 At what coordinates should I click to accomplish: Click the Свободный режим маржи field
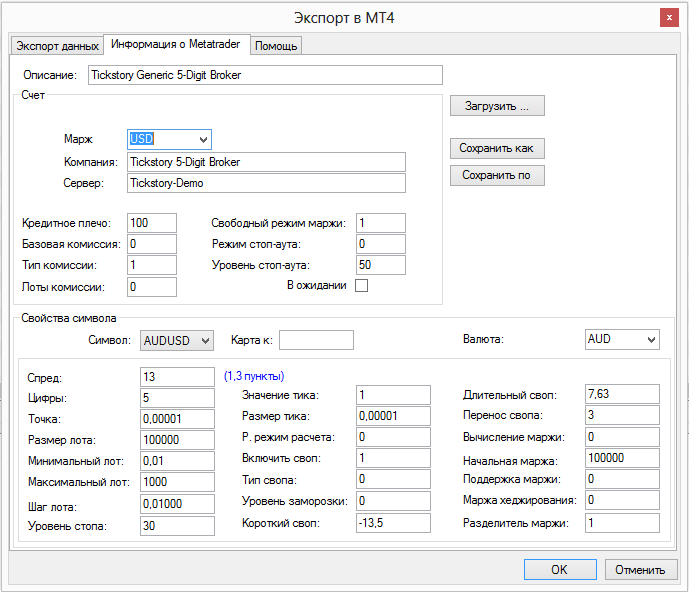tap(381, 223)
